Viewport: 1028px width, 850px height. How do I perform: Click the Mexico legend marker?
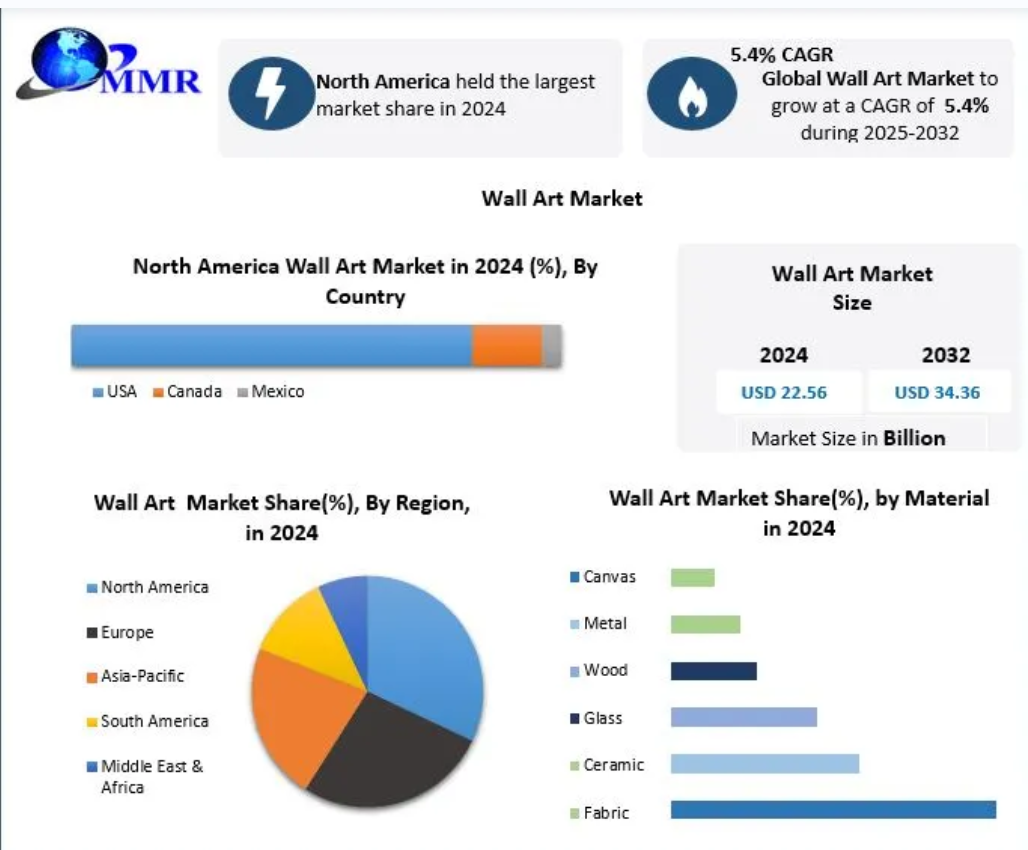(x=242, y=392)
